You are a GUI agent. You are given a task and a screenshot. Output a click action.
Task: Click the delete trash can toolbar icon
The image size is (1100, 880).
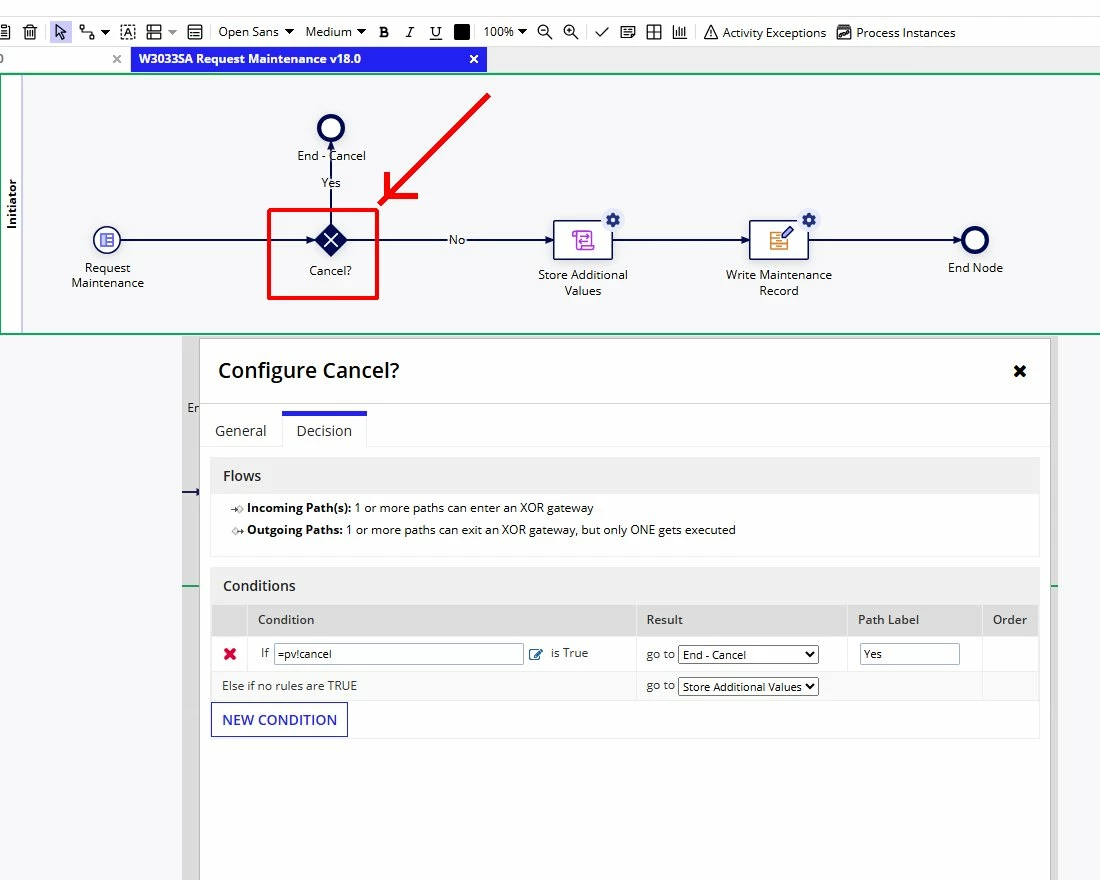pos(29,32)
